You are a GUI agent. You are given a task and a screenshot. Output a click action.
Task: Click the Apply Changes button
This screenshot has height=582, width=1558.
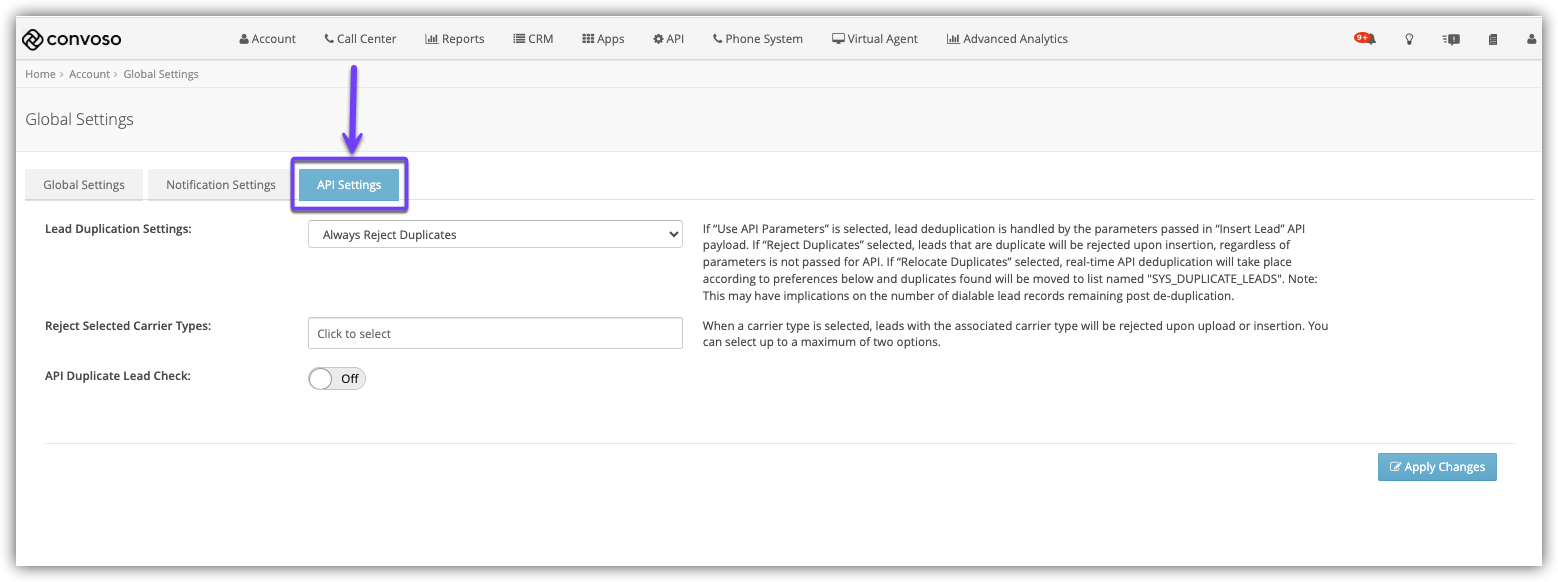pyautogui.click(x=1436, y=467)
